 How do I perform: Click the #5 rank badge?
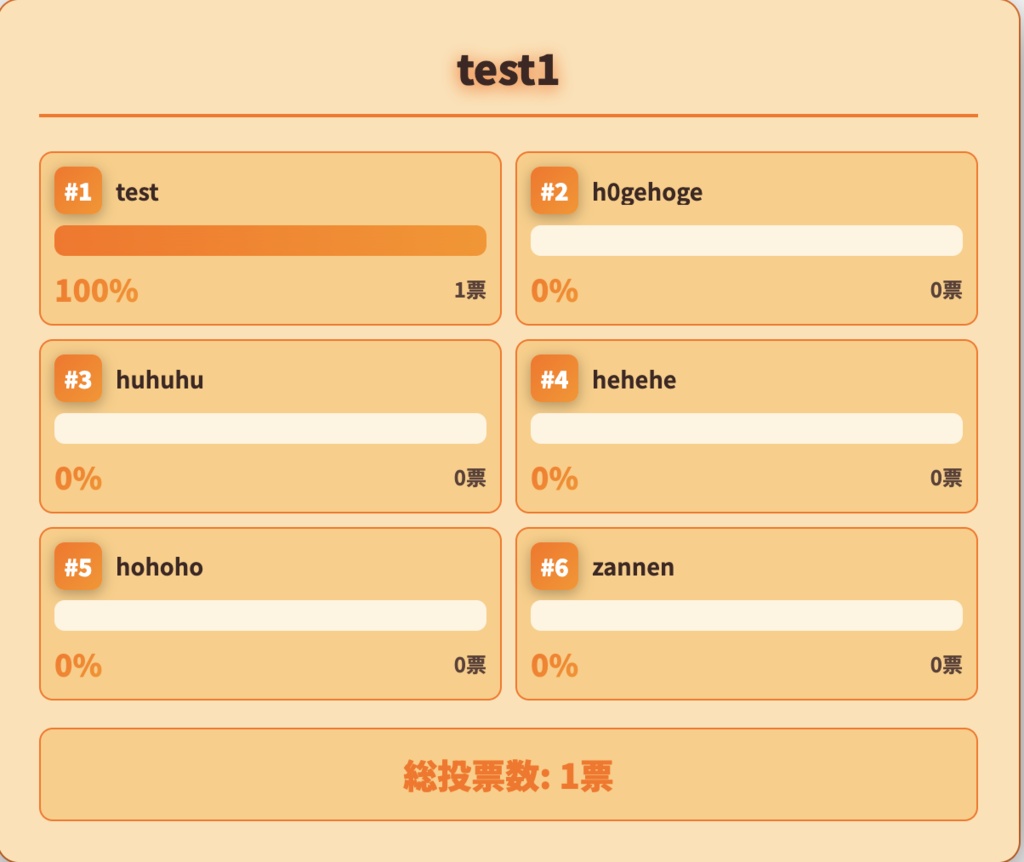pyautogui.click(x=78, y=567)
